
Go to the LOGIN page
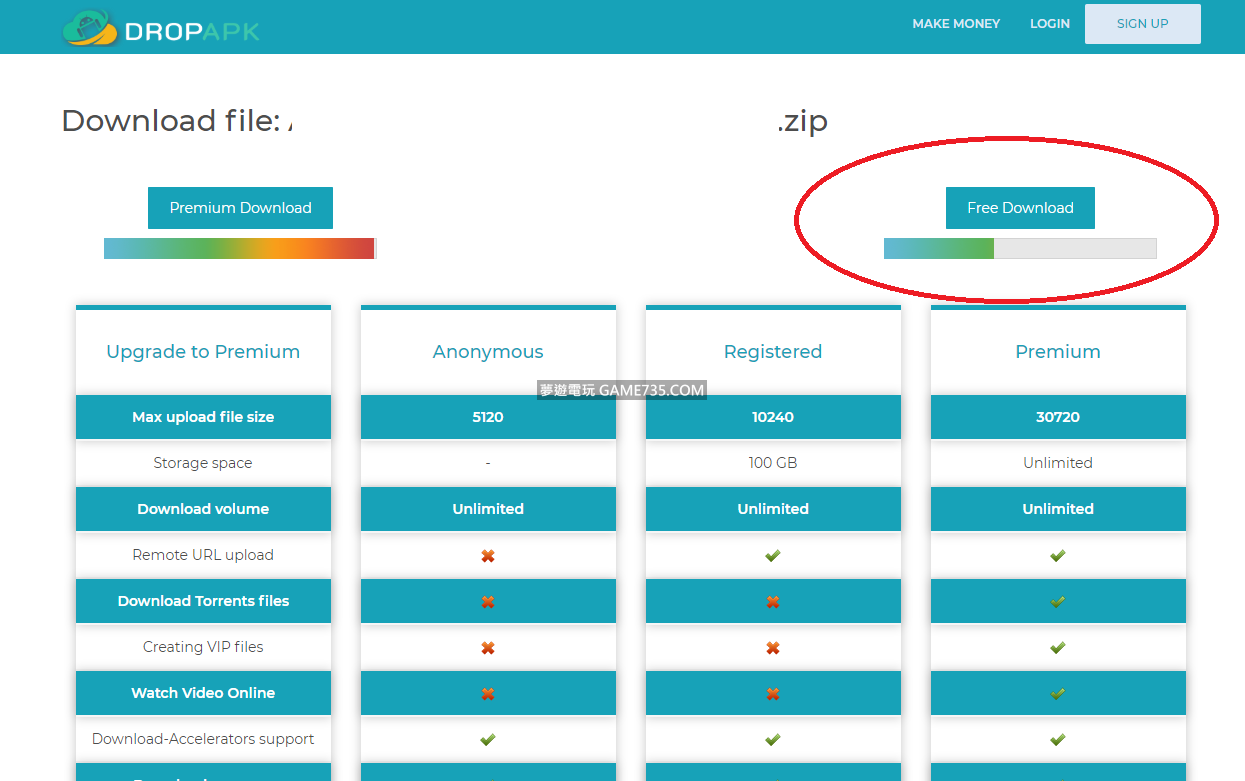[1049, 24]
